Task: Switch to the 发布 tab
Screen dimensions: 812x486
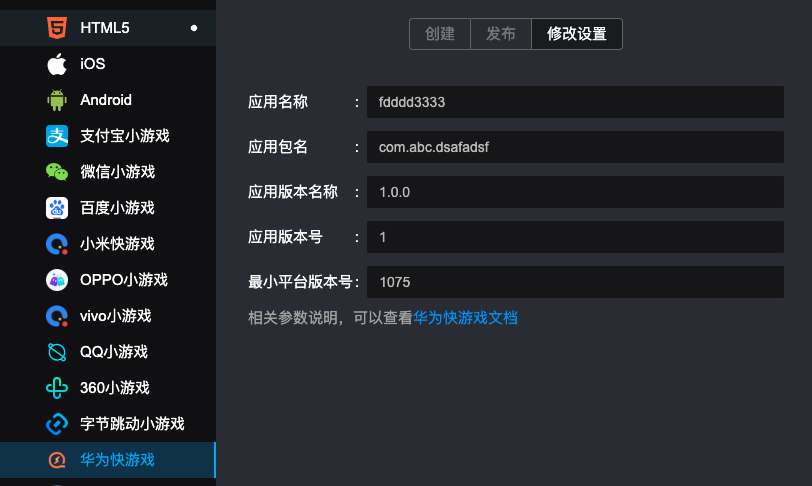Action: tap(501, 33)
